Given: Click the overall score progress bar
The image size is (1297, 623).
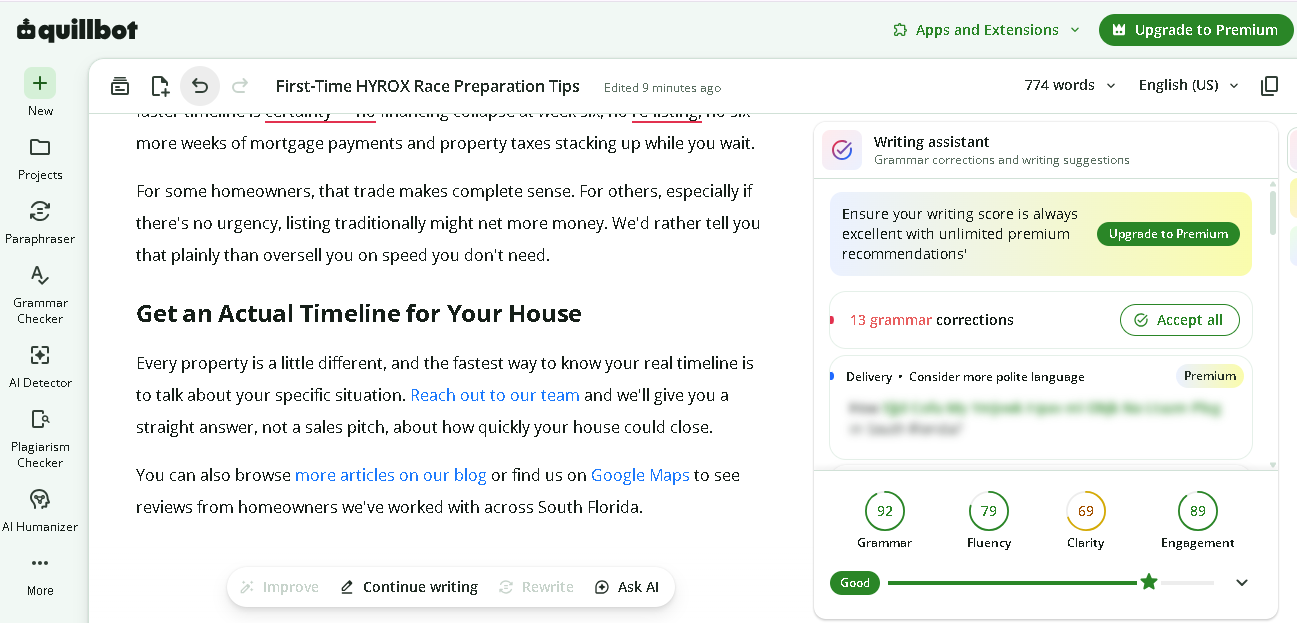Looking at the screenshot, I should 1051,583.
